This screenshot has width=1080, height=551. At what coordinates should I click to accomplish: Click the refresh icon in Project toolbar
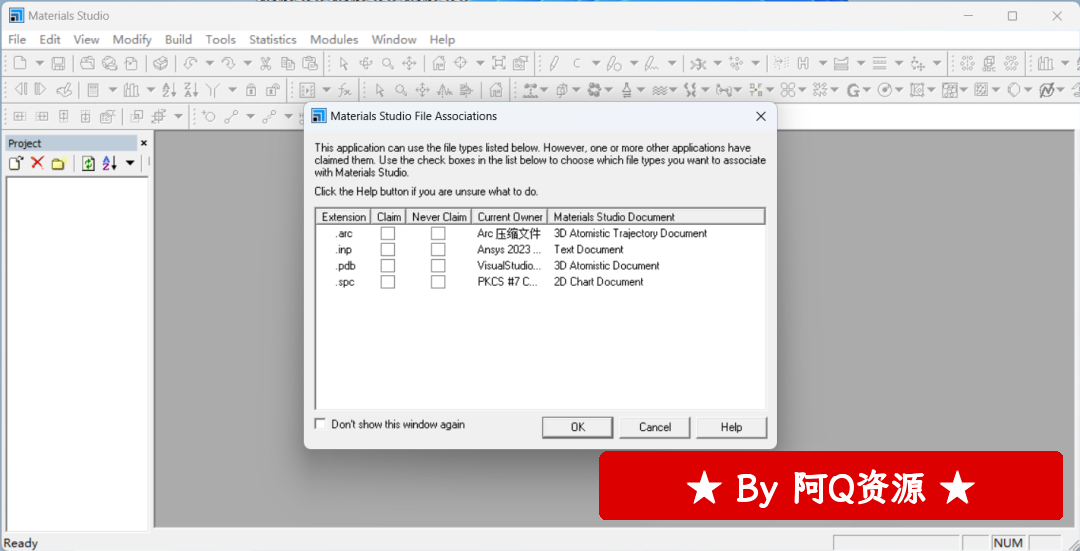click(x=88, y=163)
